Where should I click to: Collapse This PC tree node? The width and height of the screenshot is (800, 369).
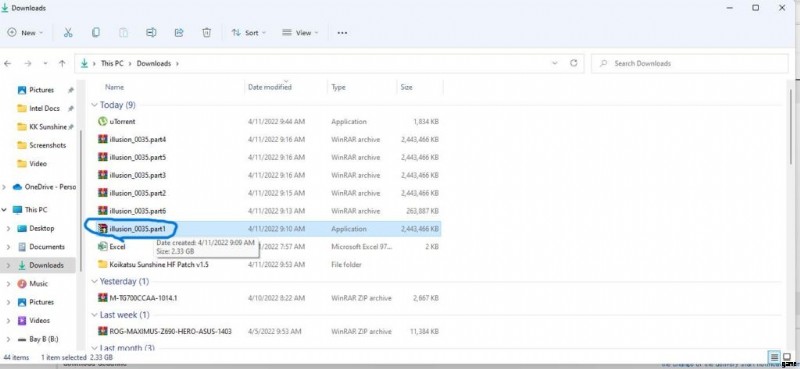pos(5,210)
